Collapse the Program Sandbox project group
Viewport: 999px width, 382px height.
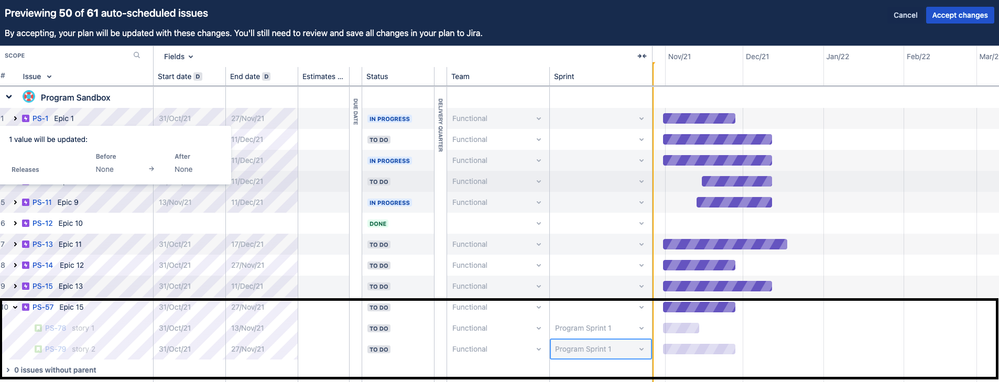point(9,97)
